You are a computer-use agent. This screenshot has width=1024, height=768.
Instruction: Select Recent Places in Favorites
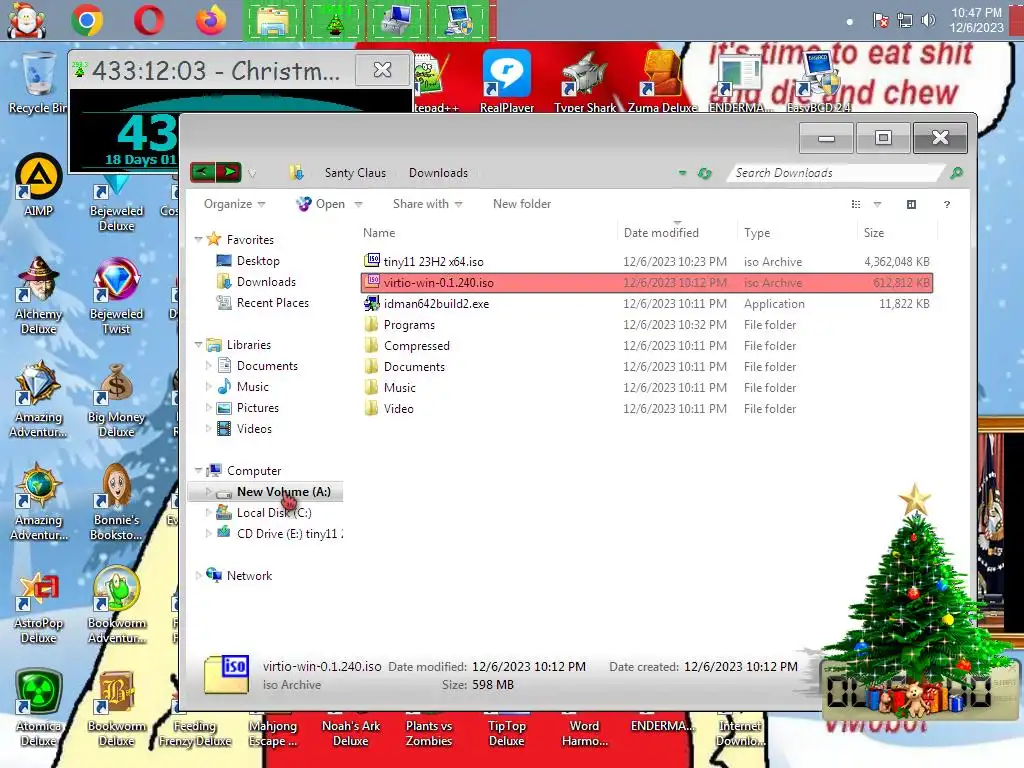tap(272, 303)
